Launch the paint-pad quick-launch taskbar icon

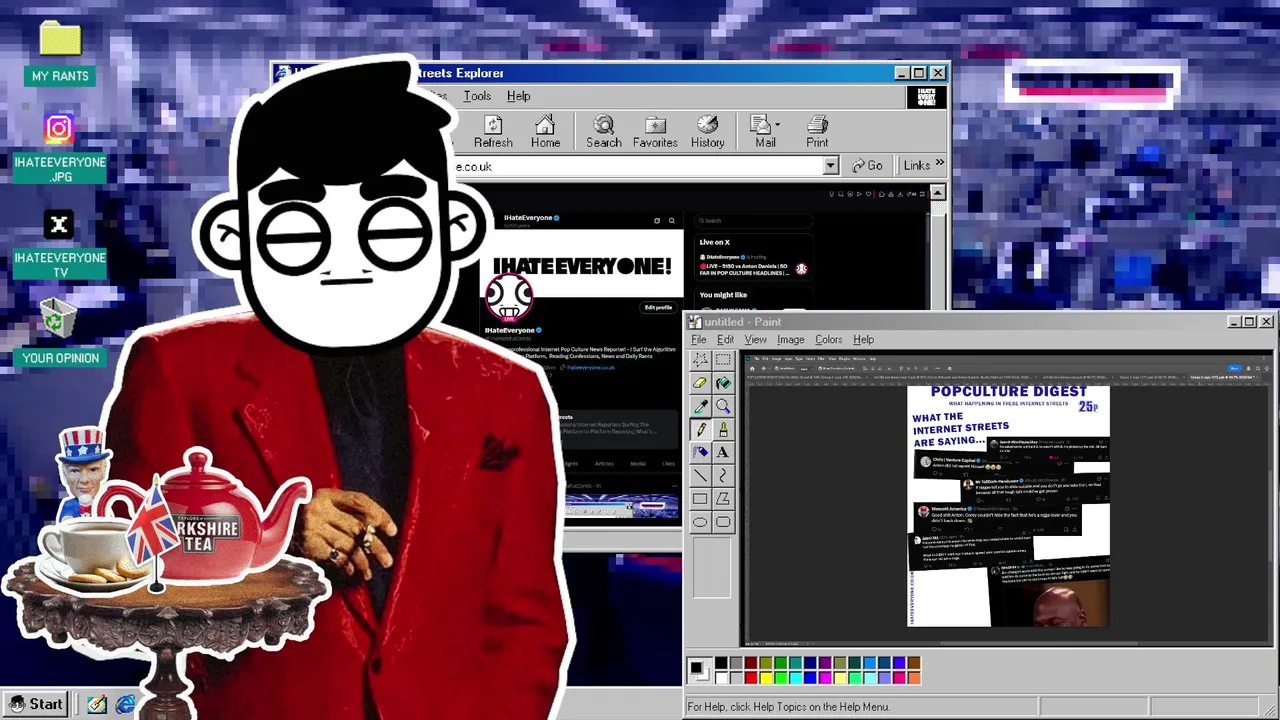(x=96, y=704)
